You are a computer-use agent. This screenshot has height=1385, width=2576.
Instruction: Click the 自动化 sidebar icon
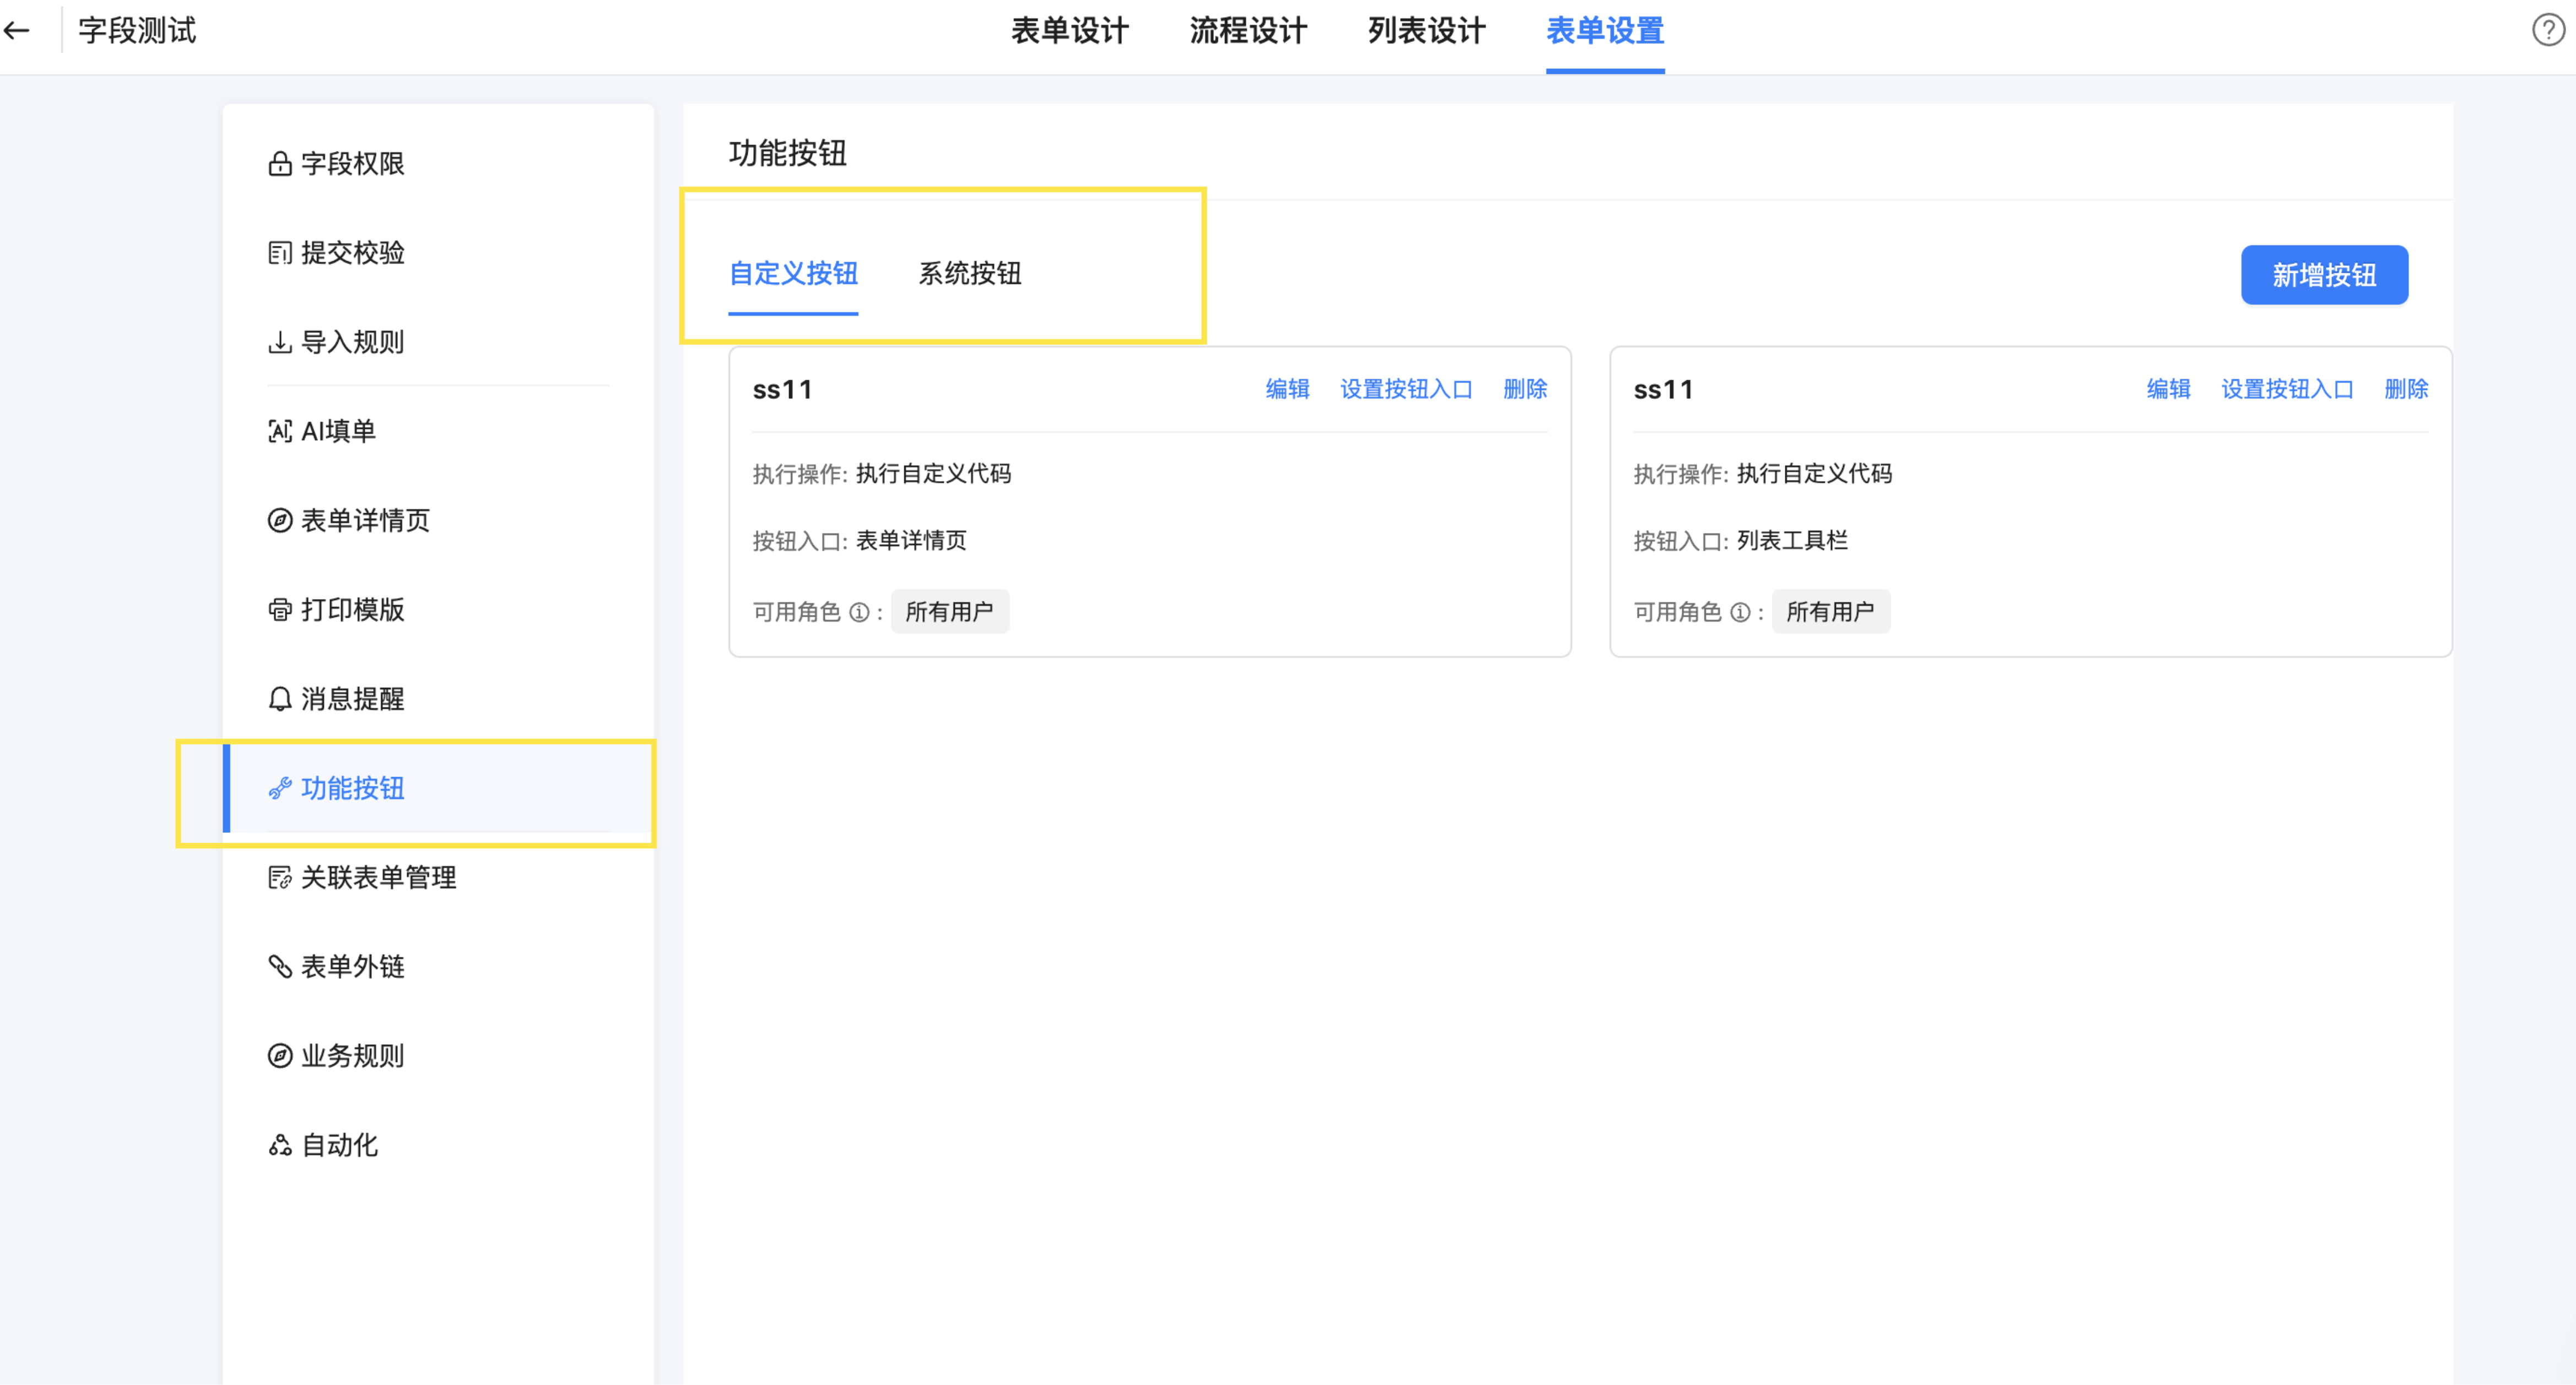click(x=280, y=1145)
